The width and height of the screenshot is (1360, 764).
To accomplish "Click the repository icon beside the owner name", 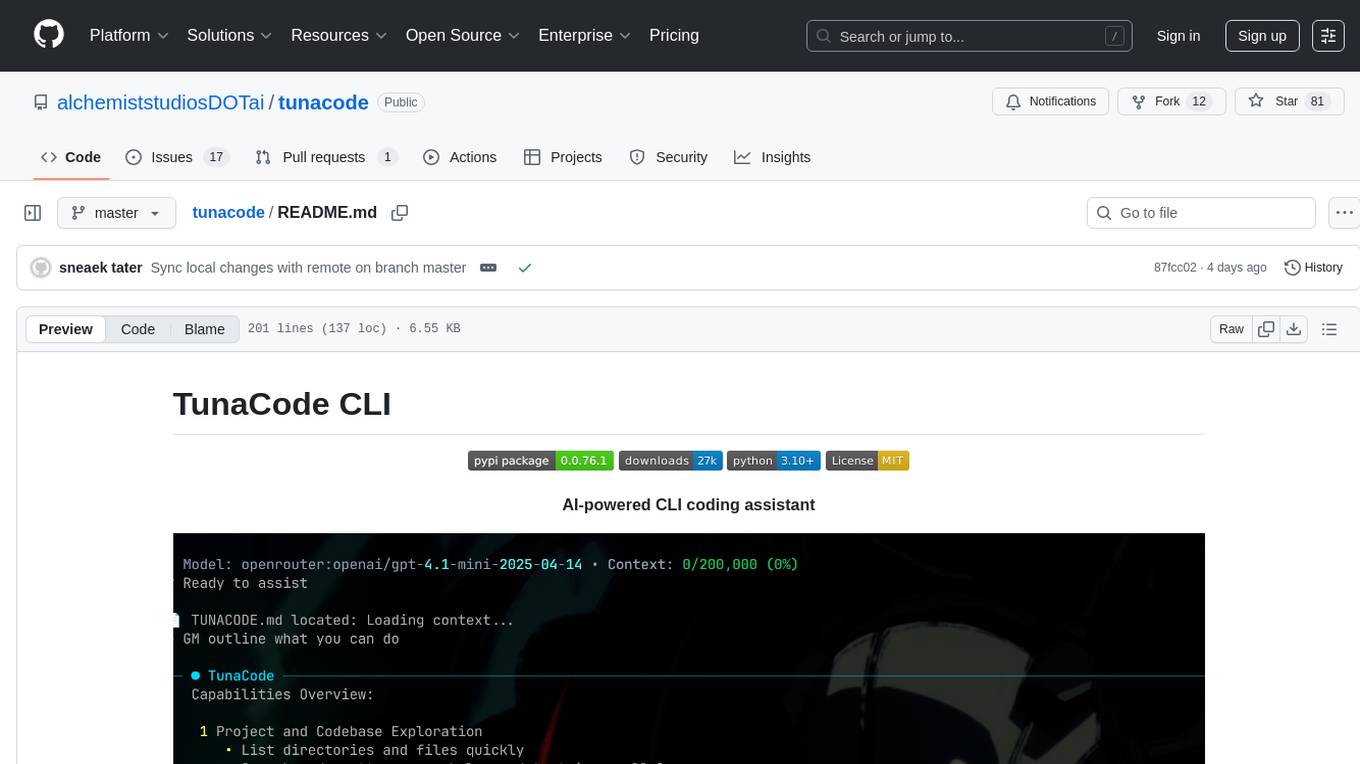I will [x=40, y=102].
